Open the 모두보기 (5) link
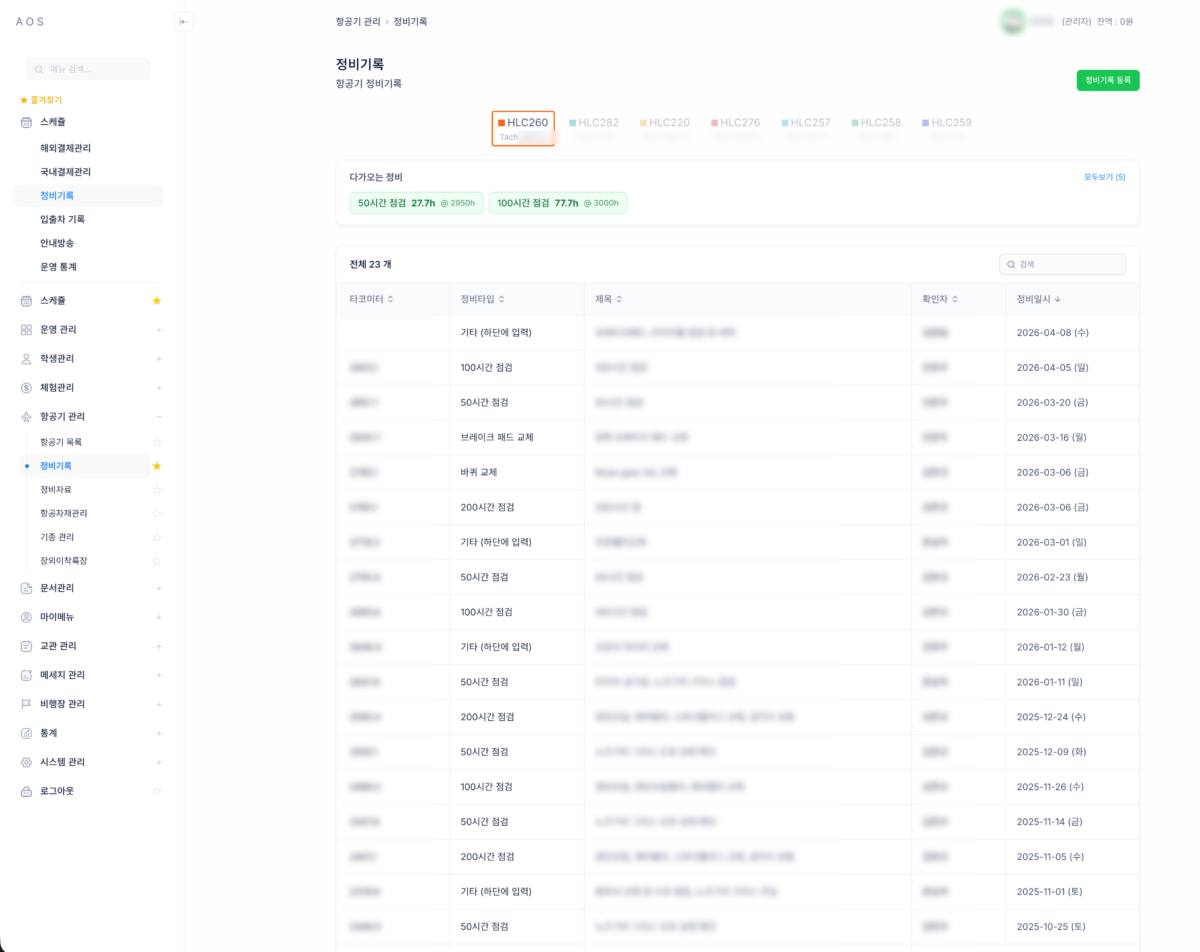 1104,177
